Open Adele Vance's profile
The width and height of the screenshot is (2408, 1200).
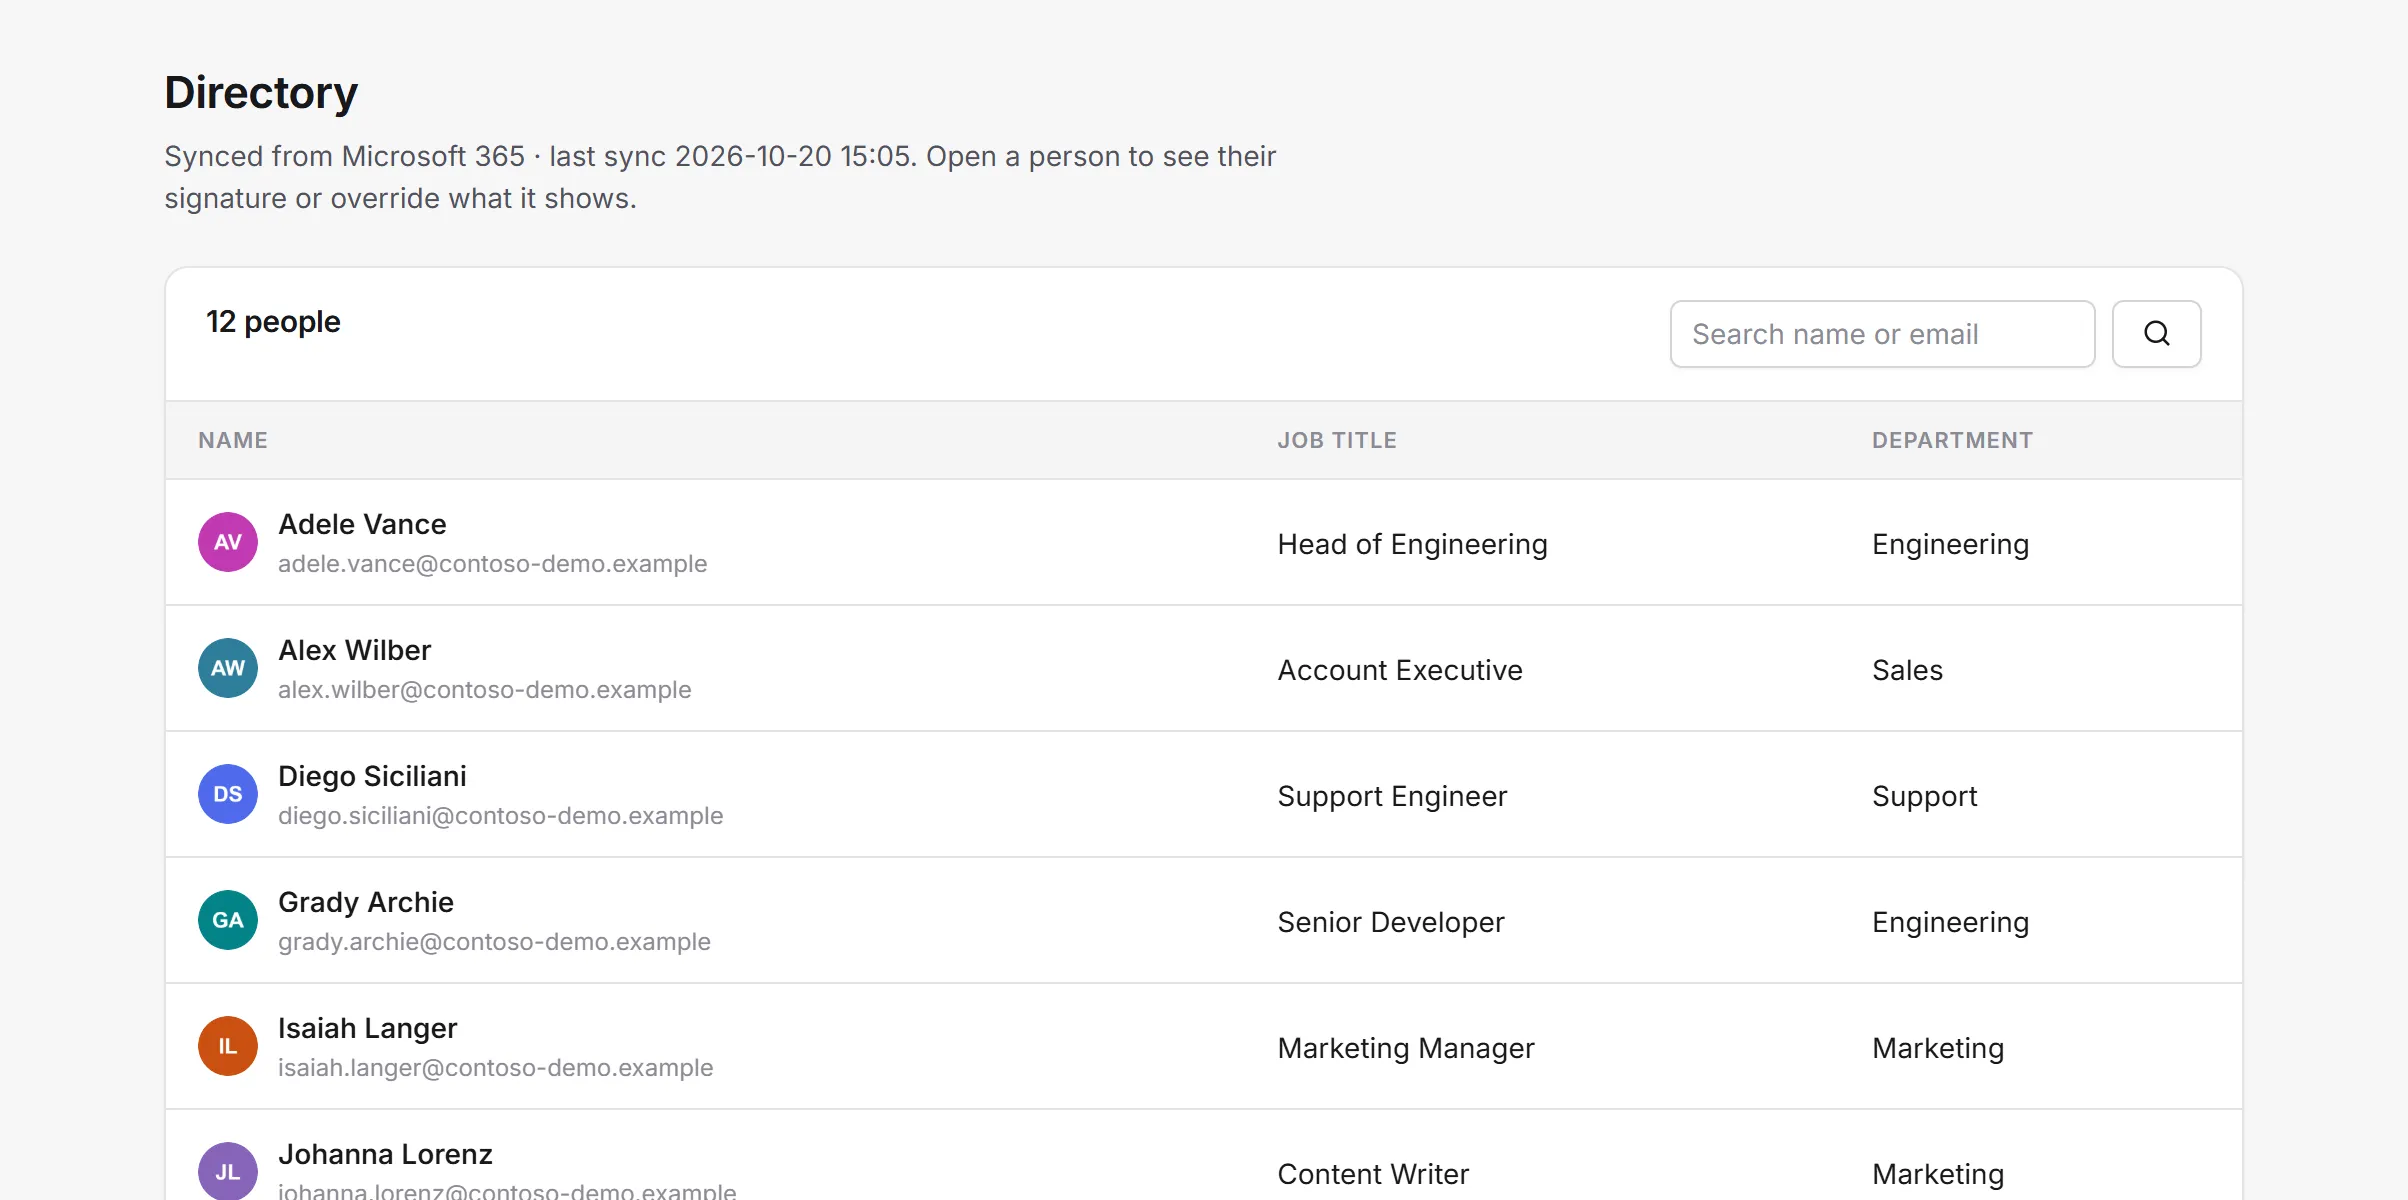[x=362, y=524]
